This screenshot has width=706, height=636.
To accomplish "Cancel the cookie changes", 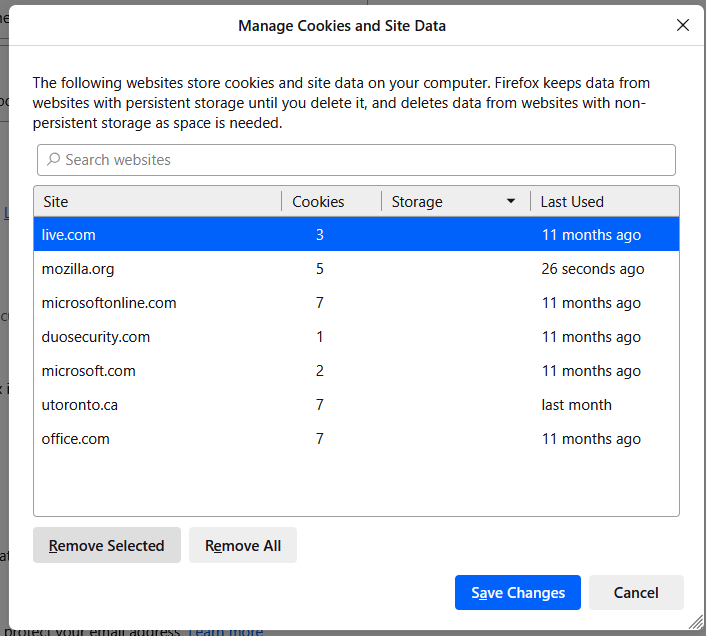I will tap(636, 593).
